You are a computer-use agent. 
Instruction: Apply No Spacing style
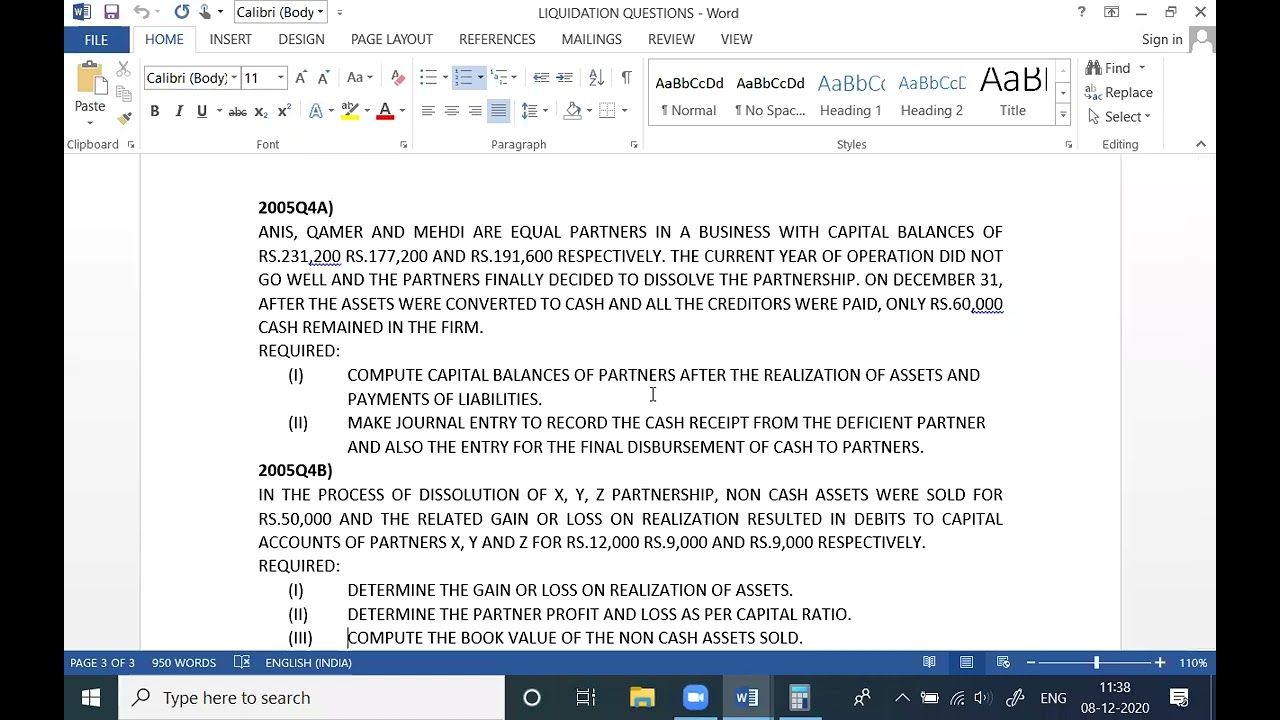point(770,93)
